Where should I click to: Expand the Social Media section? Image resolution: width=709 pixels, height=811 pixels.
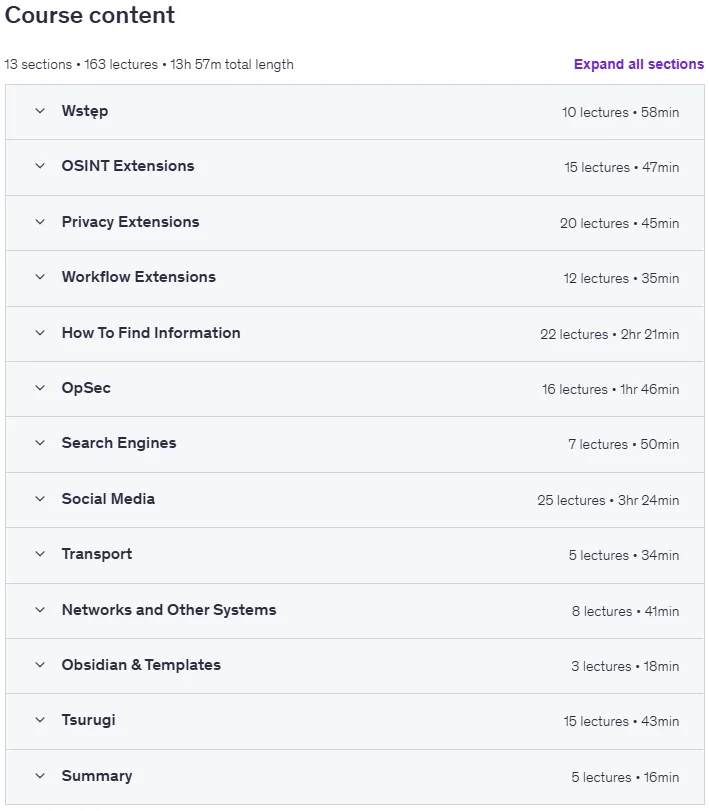(x=355, y=500)
